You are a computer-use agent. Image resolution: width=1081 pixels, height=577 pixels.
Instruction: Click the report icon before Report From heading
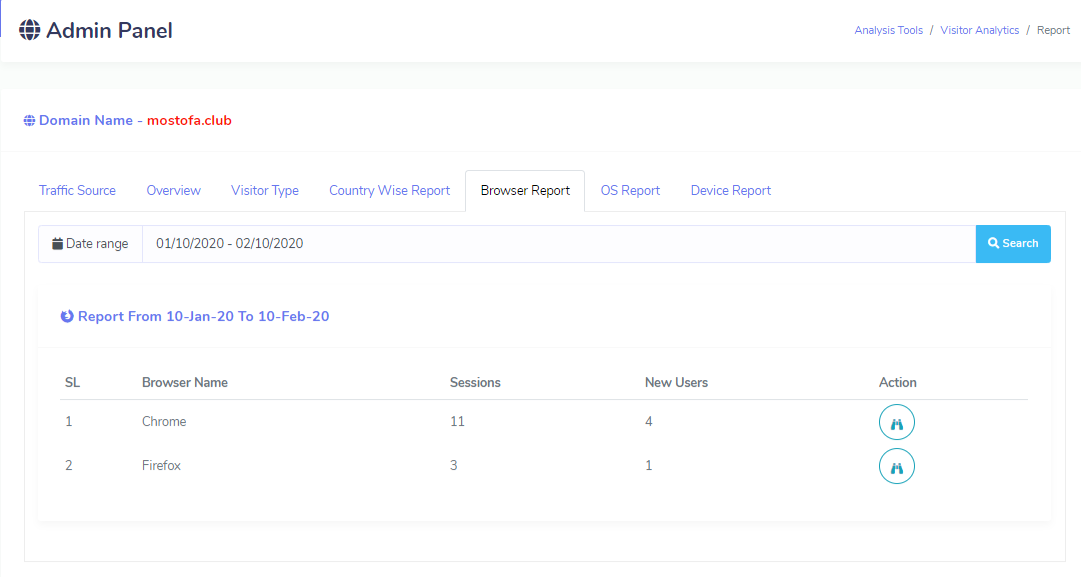click(67, 317)
